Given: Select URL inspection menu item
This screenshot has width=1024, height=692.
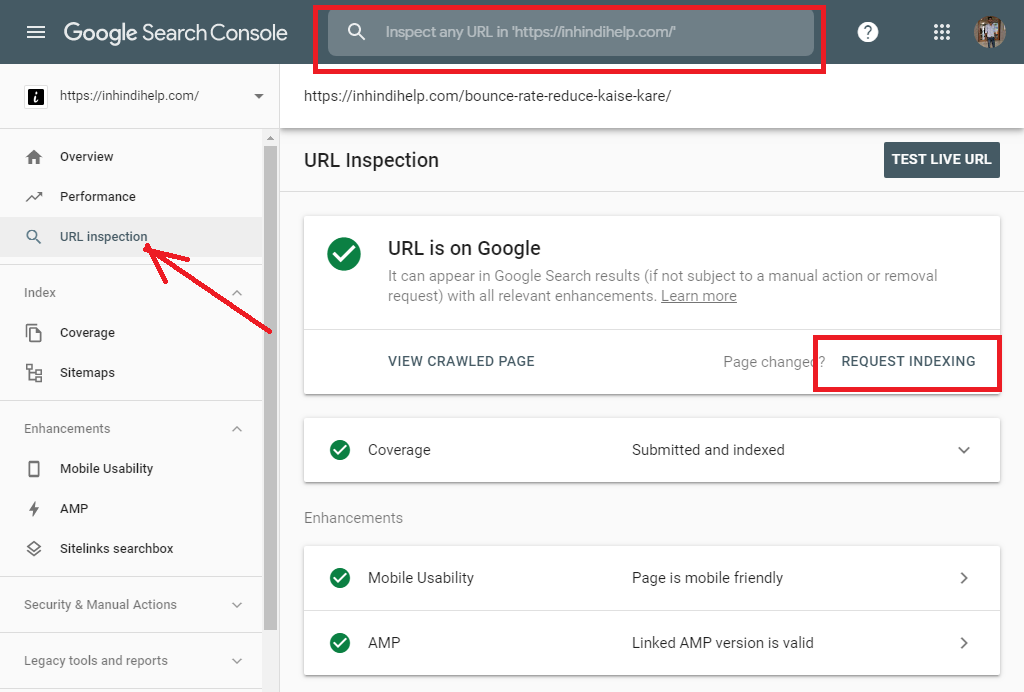Looking at the screenshot, I should (x=131, y=236).
